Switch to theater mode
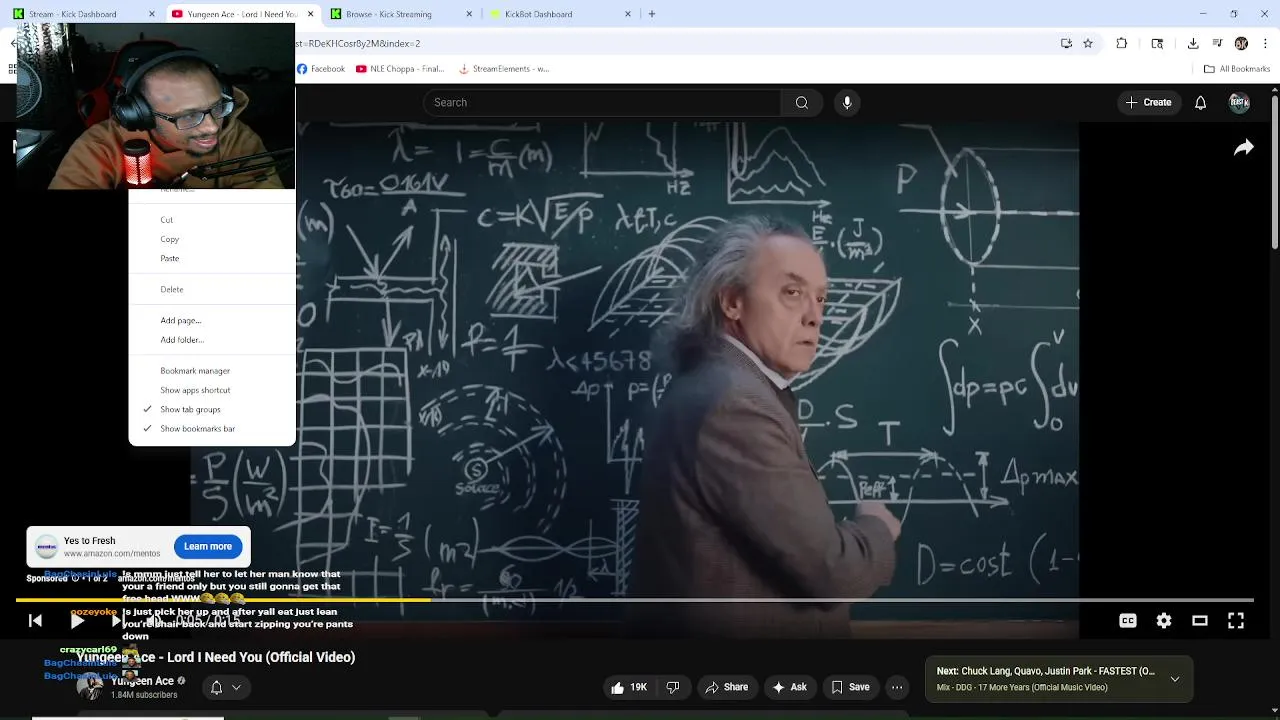This screenshot has width=1280, height=720. (1200, 621)
